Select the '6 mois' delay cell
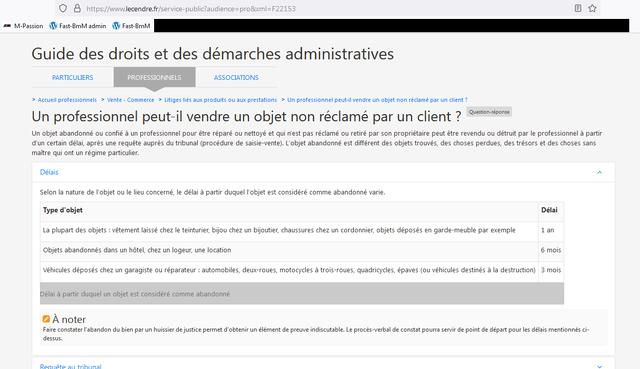The image size is (640, 369). (x=551, y=250)
